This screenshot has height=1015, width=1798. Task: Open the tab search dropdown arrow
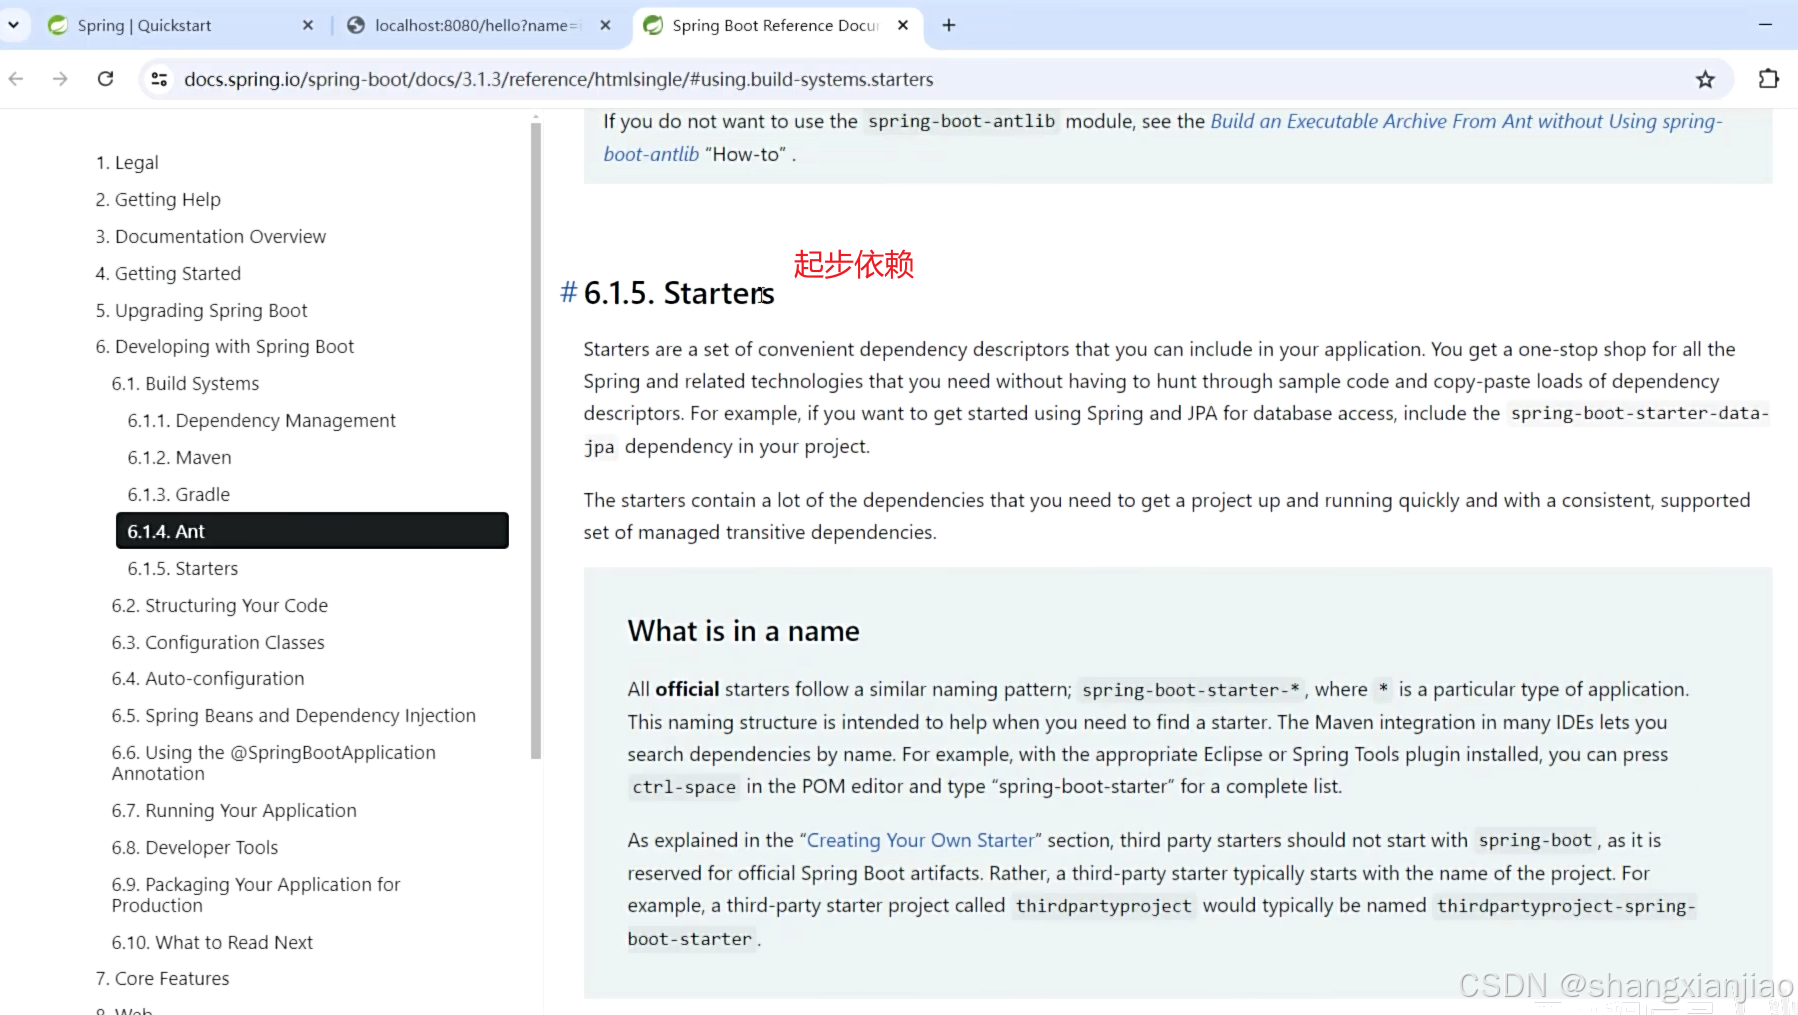(x=13, y=25)
